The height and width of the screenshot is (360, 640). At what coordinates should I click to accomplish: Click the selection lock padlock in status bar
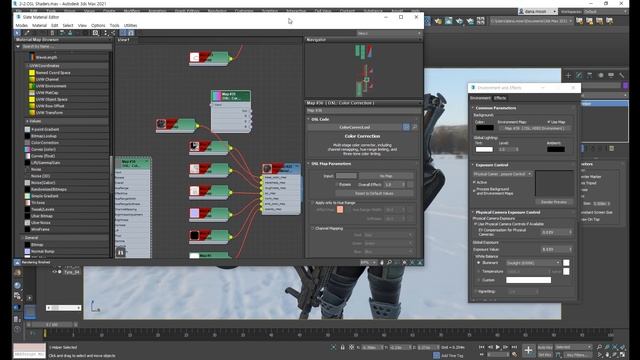342,347
